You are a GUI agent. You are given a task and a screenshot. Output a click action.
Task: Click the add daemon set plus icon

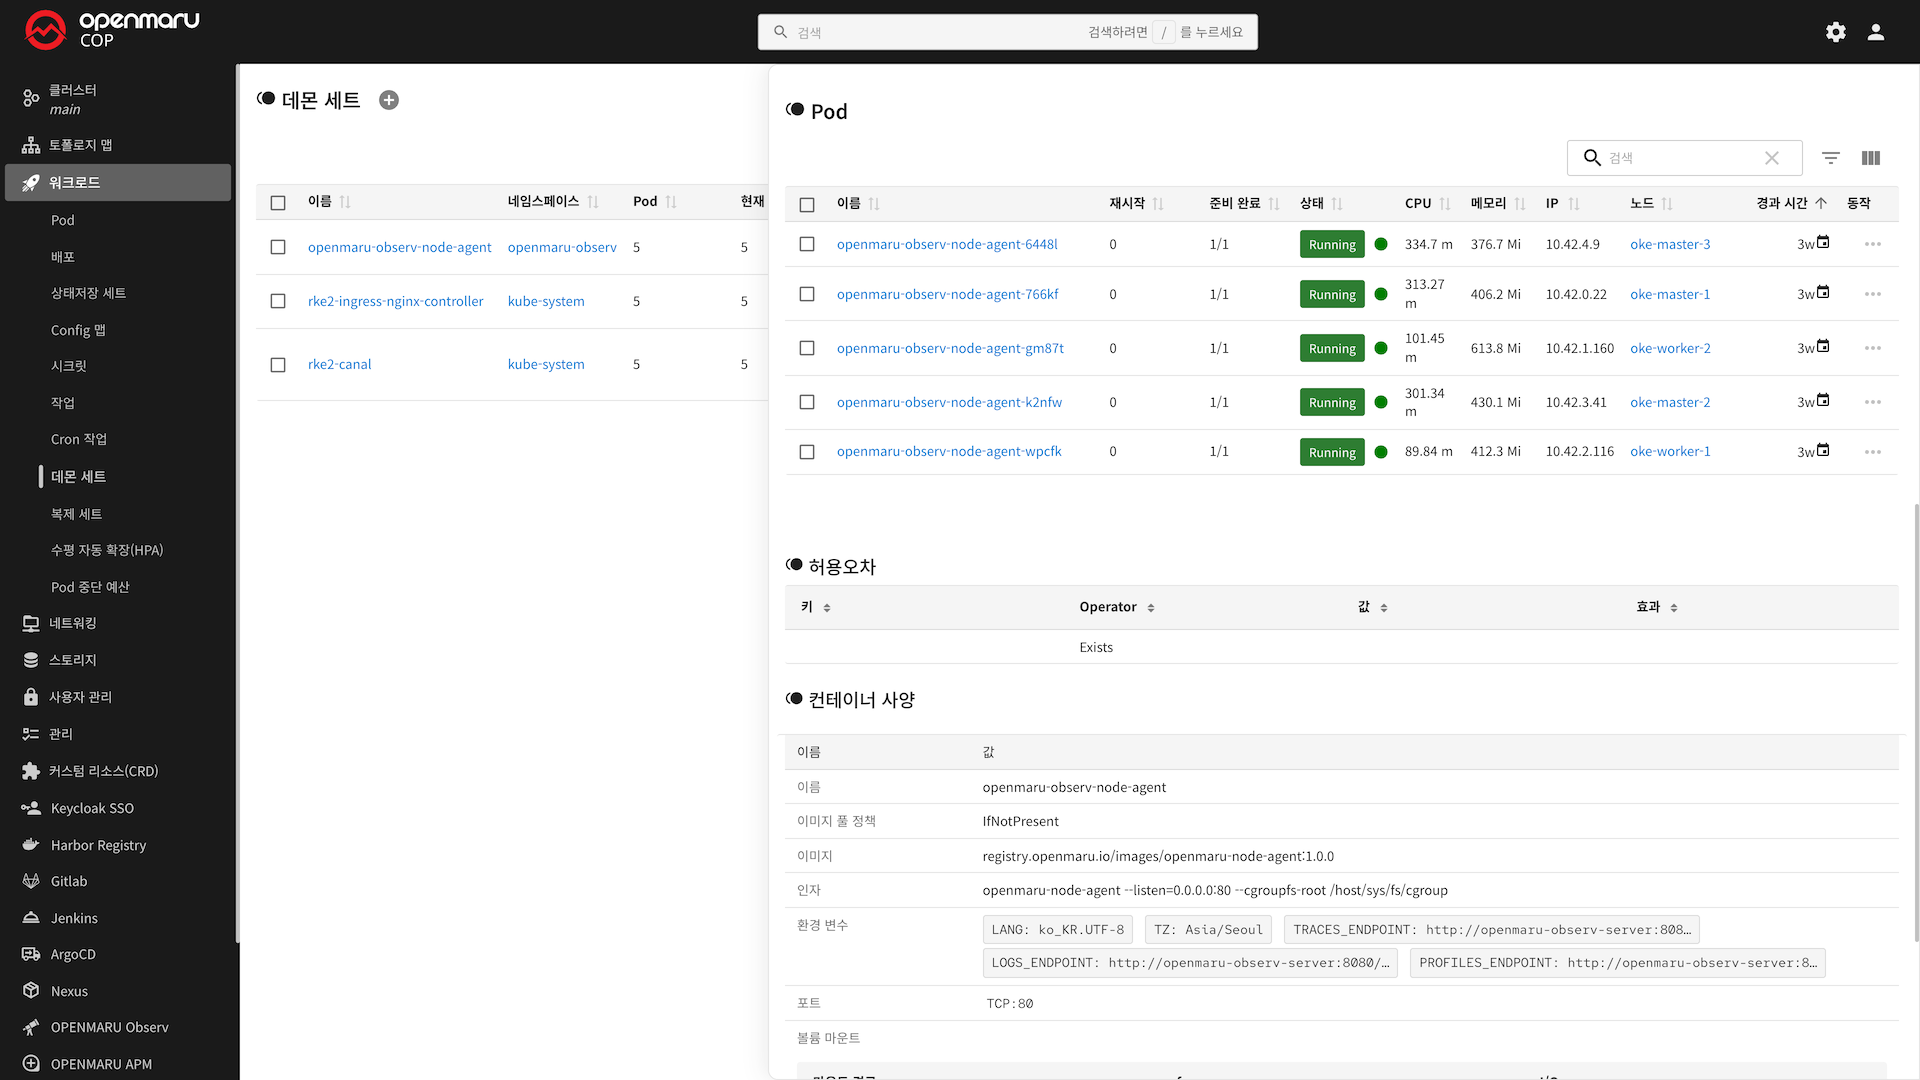[x=389, y=100]
